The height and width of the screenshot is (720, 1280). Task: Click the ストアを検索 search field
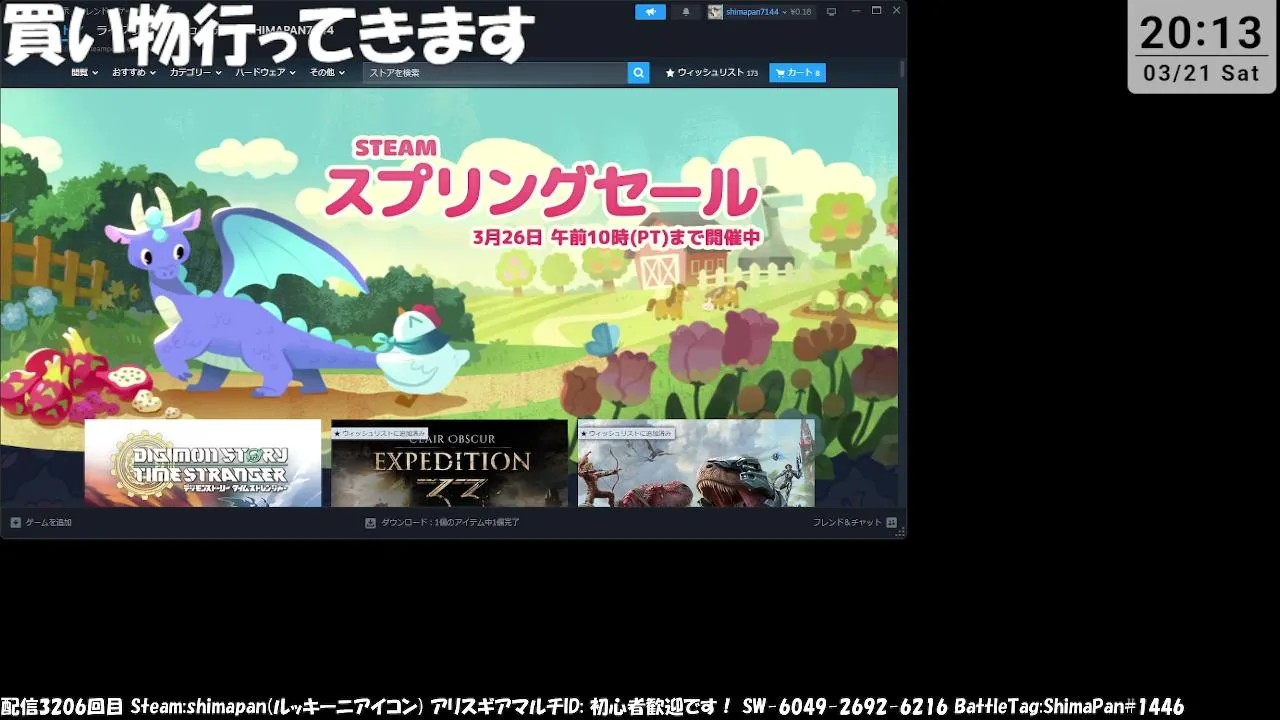[x=495, y=73]
